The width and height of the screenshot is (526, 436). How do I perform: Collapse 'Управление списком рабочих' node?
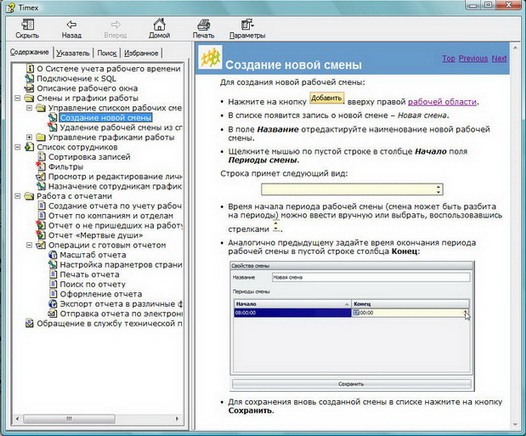point(29,108)
